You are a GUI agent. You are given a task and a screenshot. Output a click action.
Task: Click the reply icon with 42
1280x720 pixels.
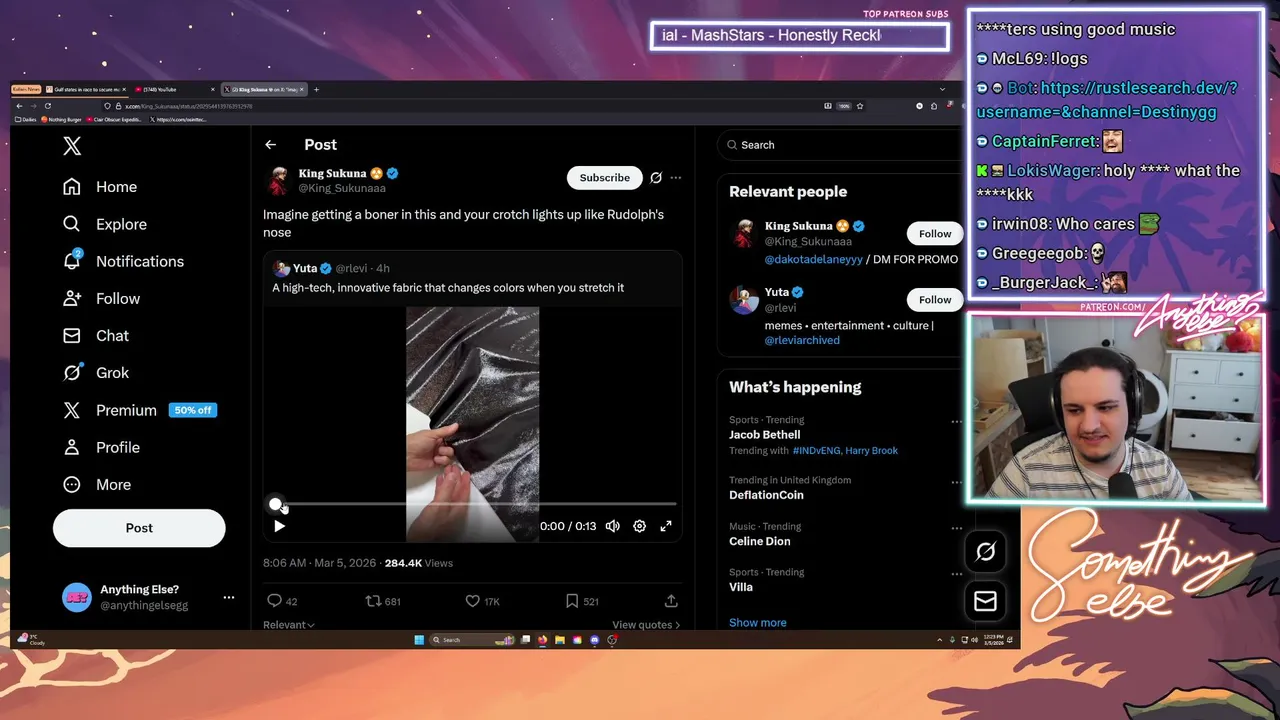274,601
